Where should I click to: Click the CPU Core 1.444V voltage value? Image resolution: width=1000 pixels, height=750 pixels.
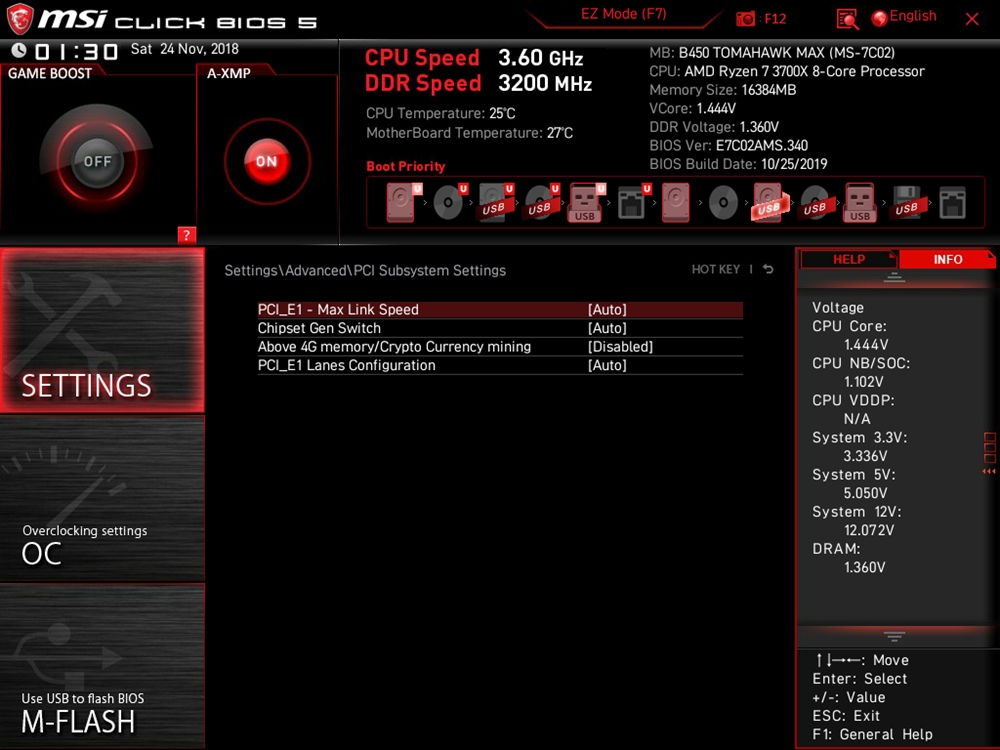(x=865, y=344)
